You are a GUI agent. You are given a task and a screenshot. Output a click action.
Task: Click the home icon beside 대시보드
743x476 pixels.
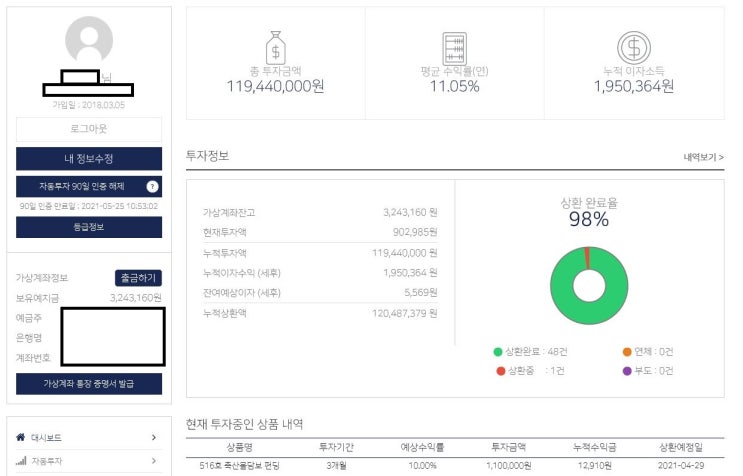(20, 437)
